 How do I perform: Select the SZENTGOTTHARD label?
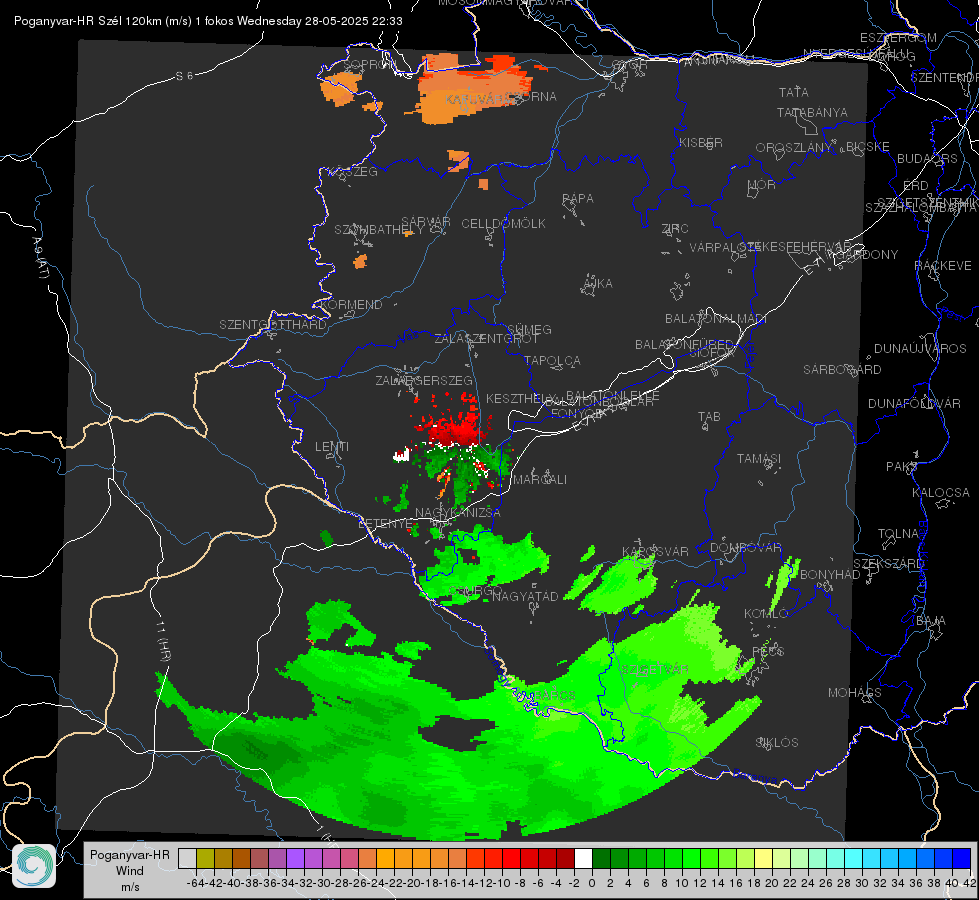(x=273, y=324)
